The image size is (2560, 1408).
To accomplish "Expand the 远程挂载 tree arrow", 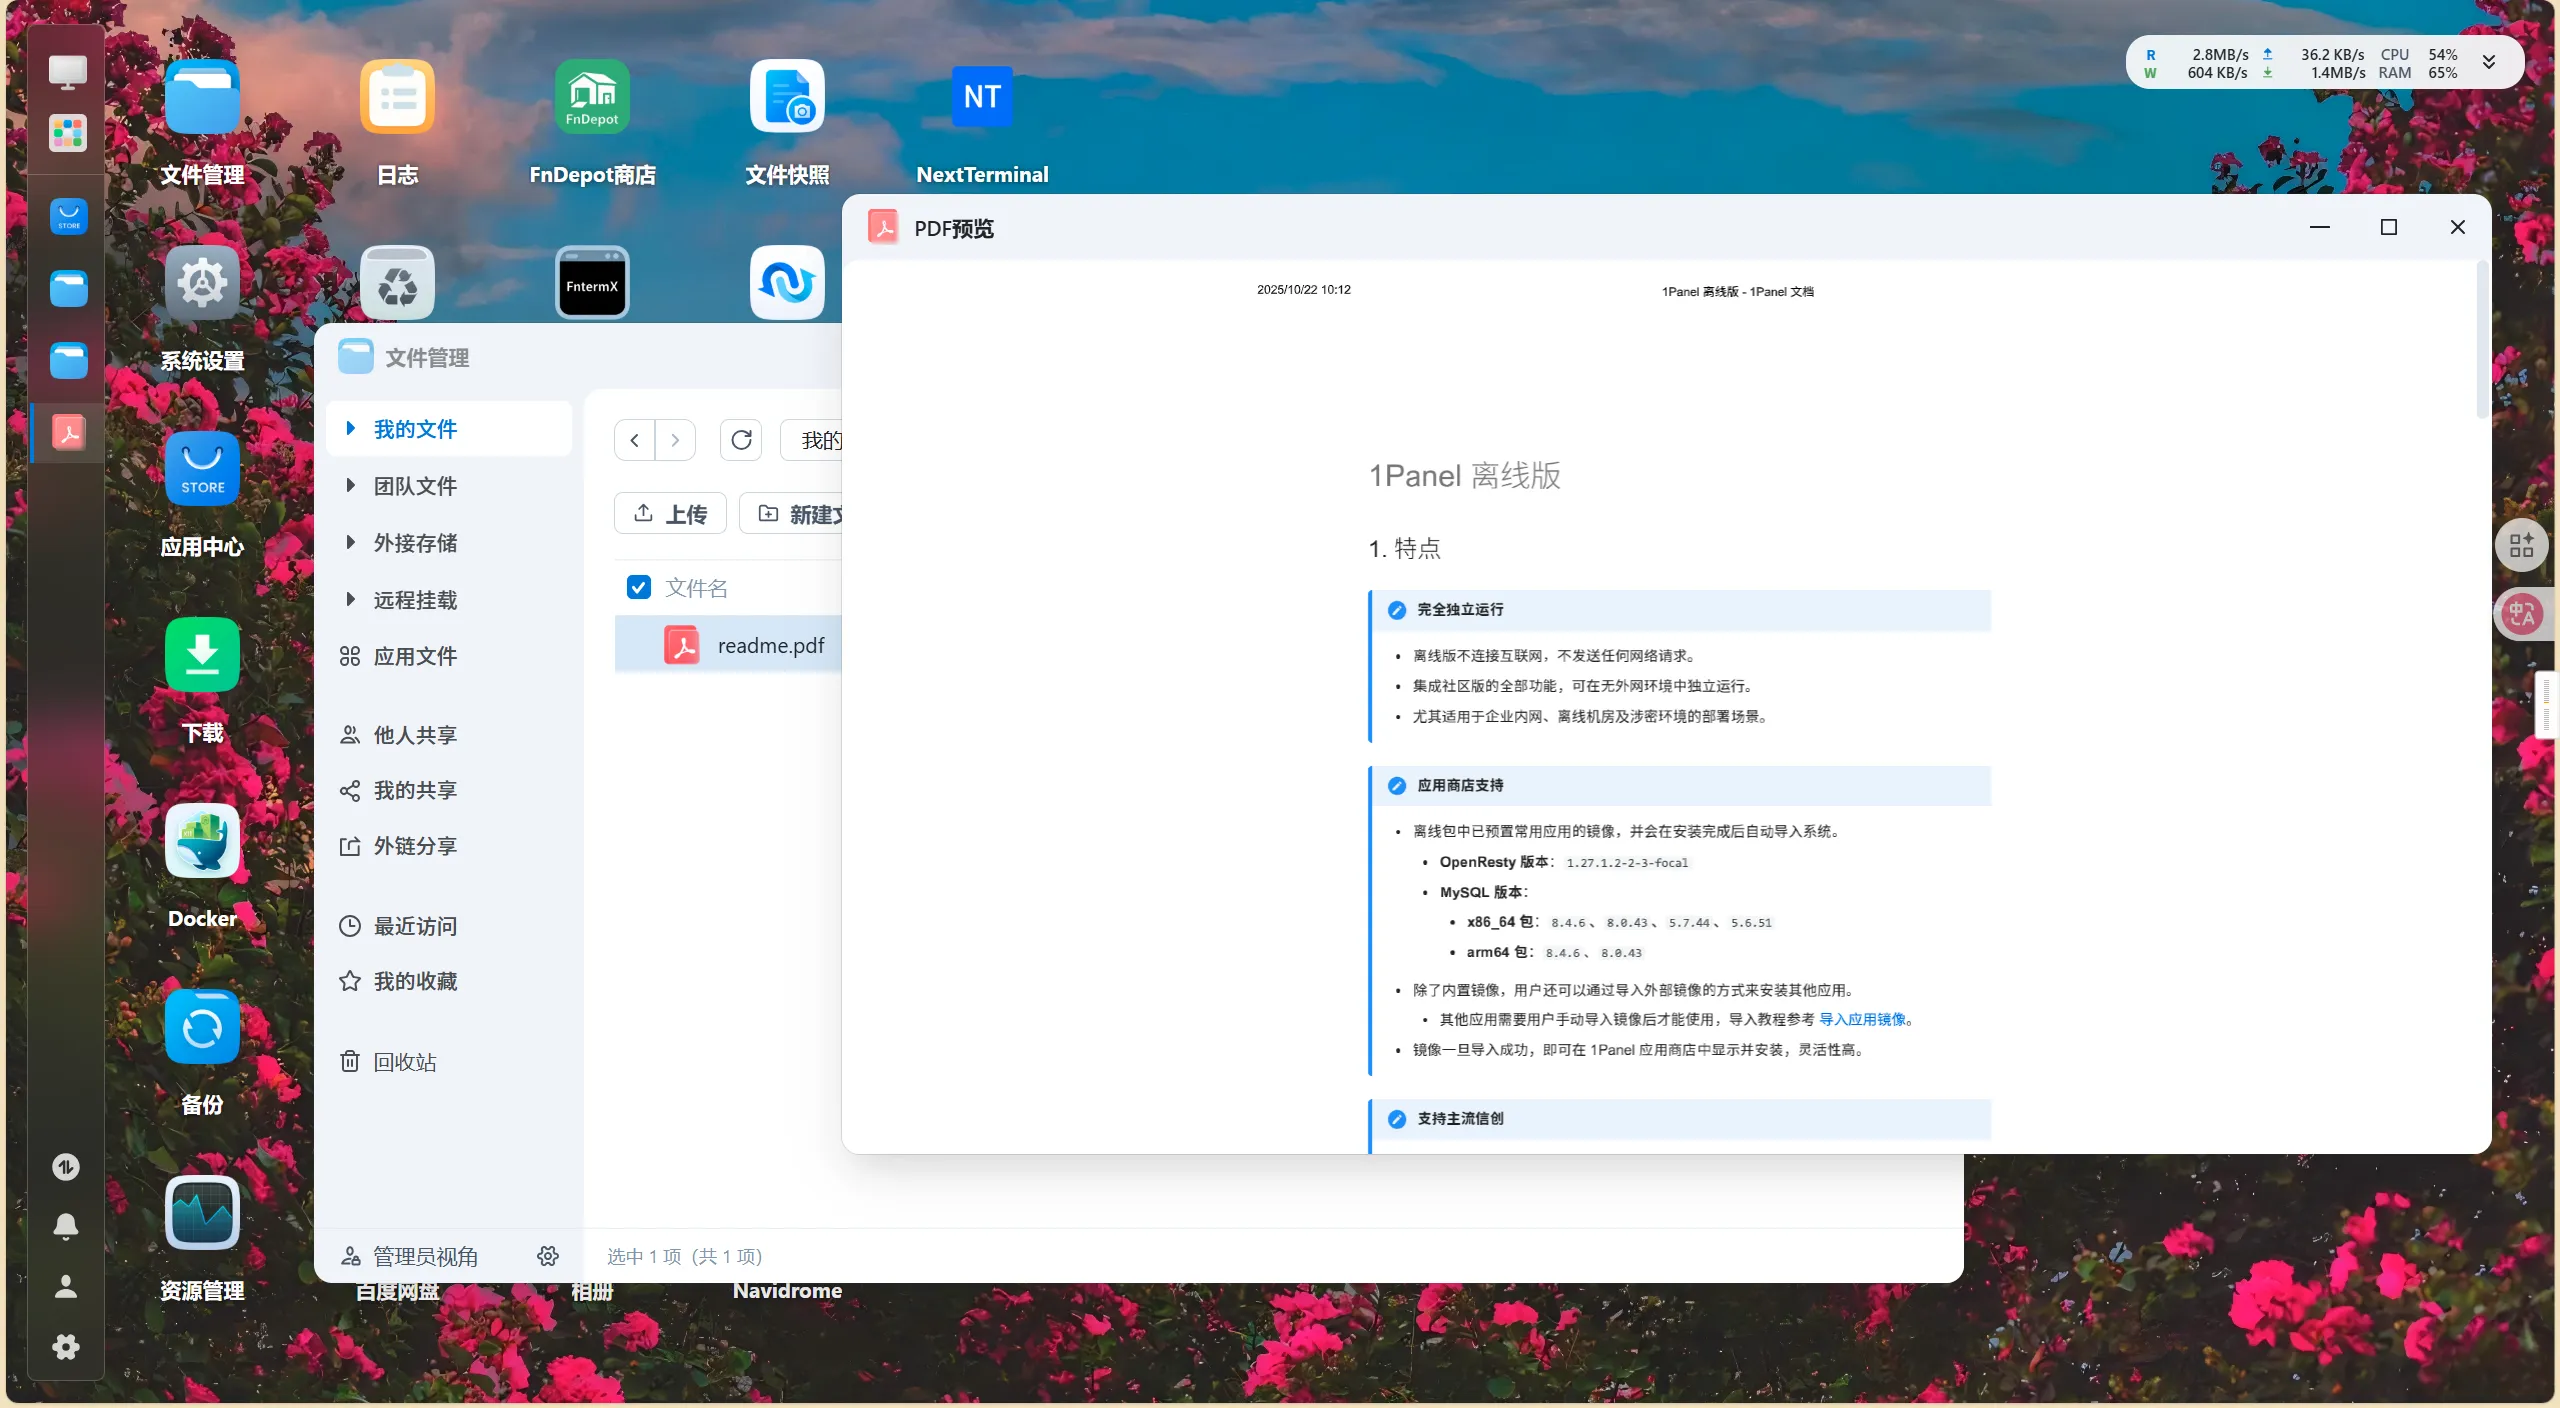I will pyautogui.click(x=351, y=599).
